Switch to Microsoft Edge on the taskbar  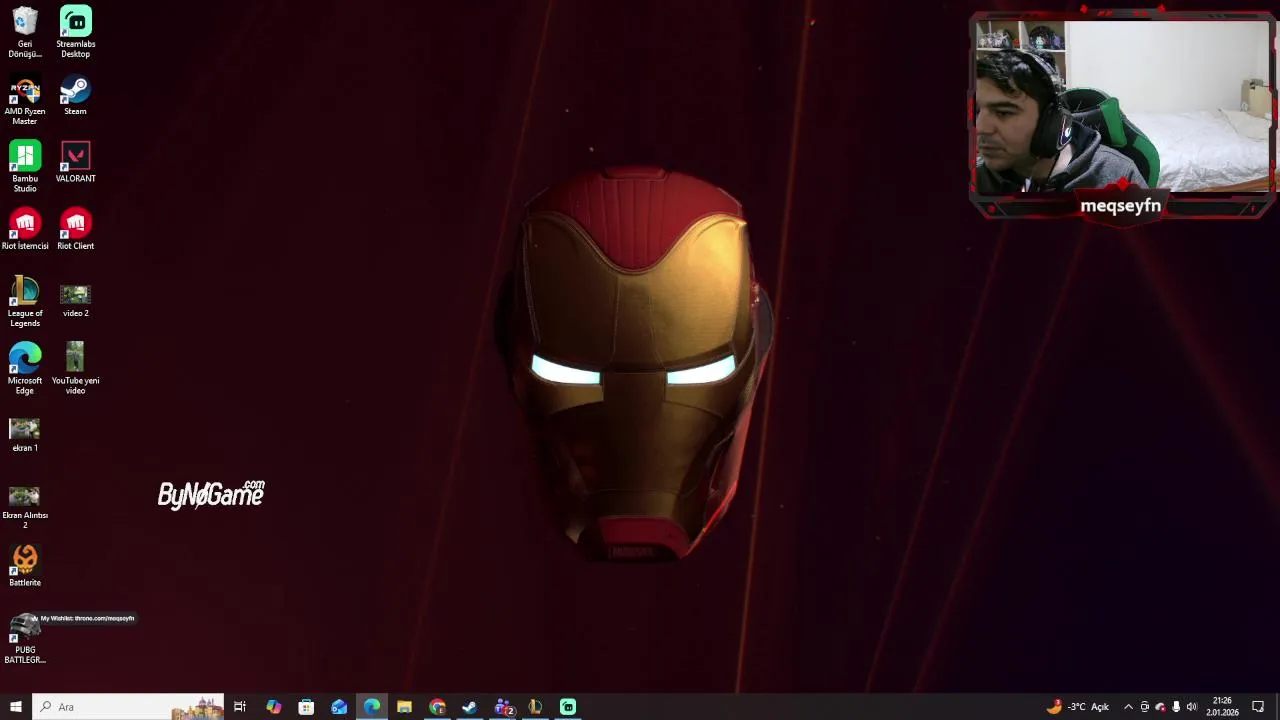[x=372, y=707]
